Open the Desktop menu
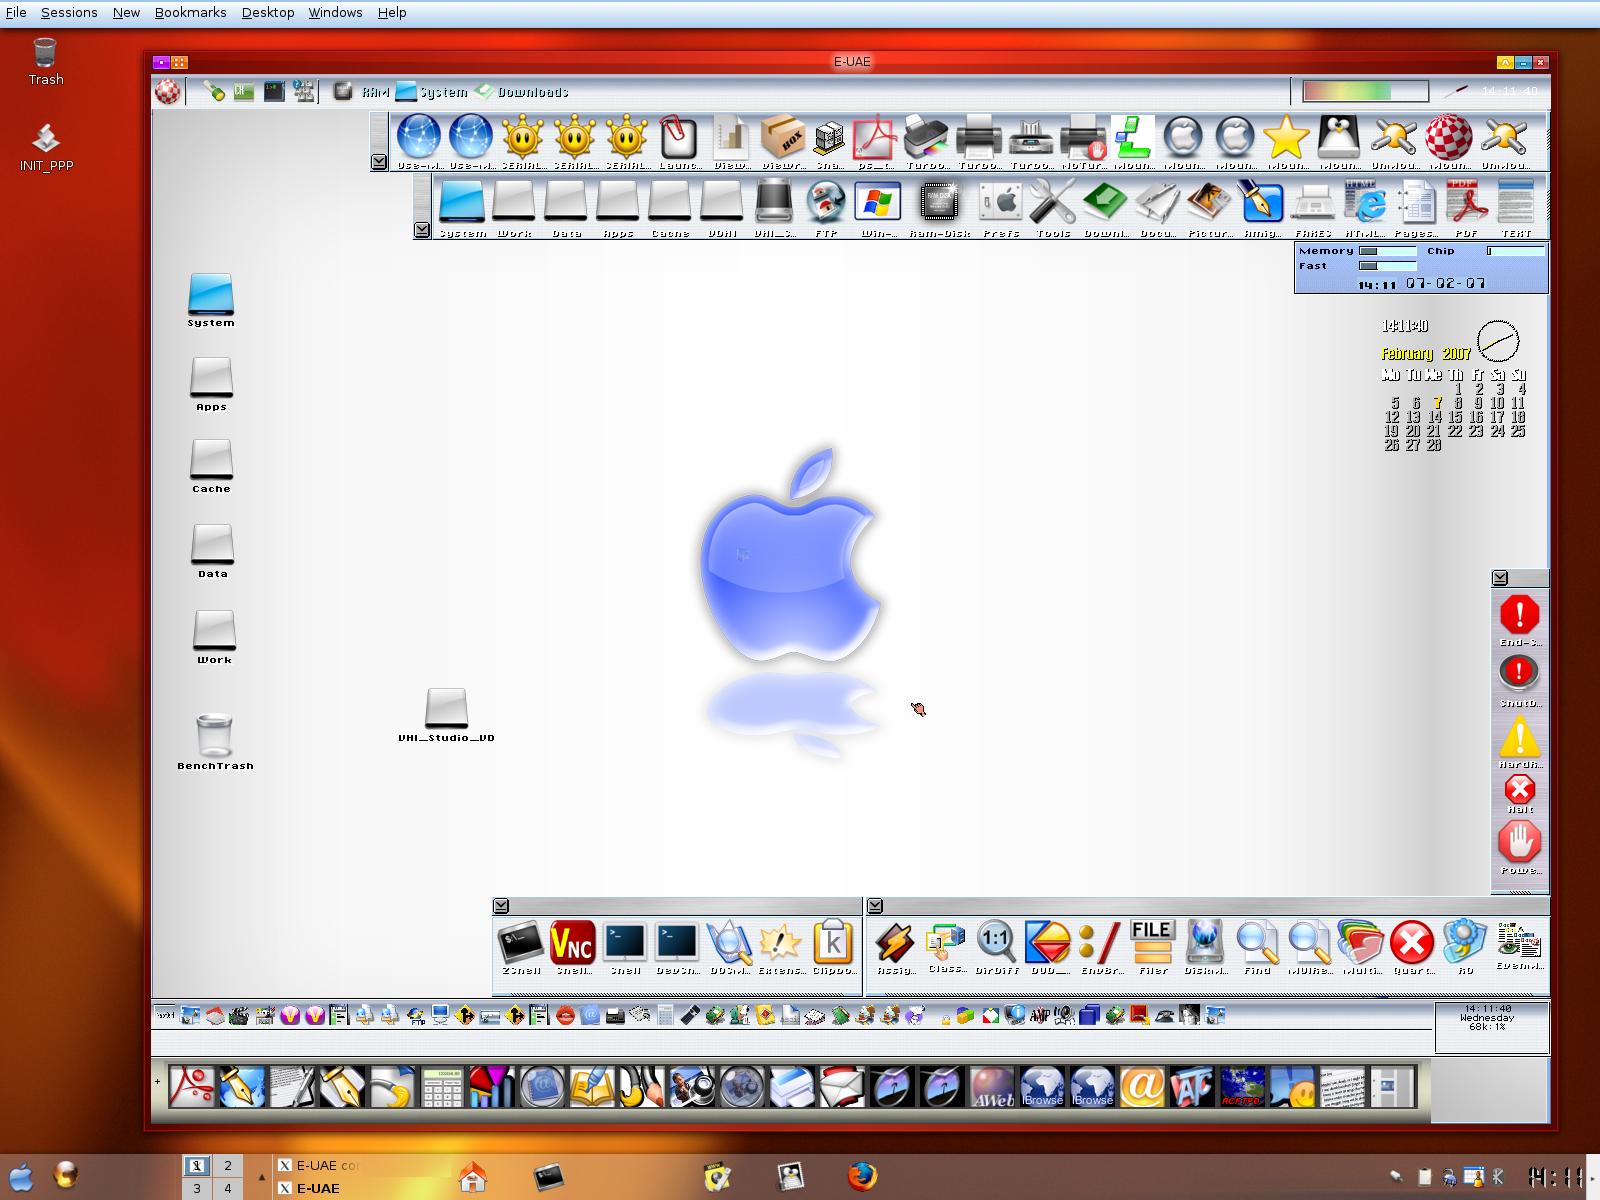Viewport: 1600px width, 1200px height. [268, 12]
